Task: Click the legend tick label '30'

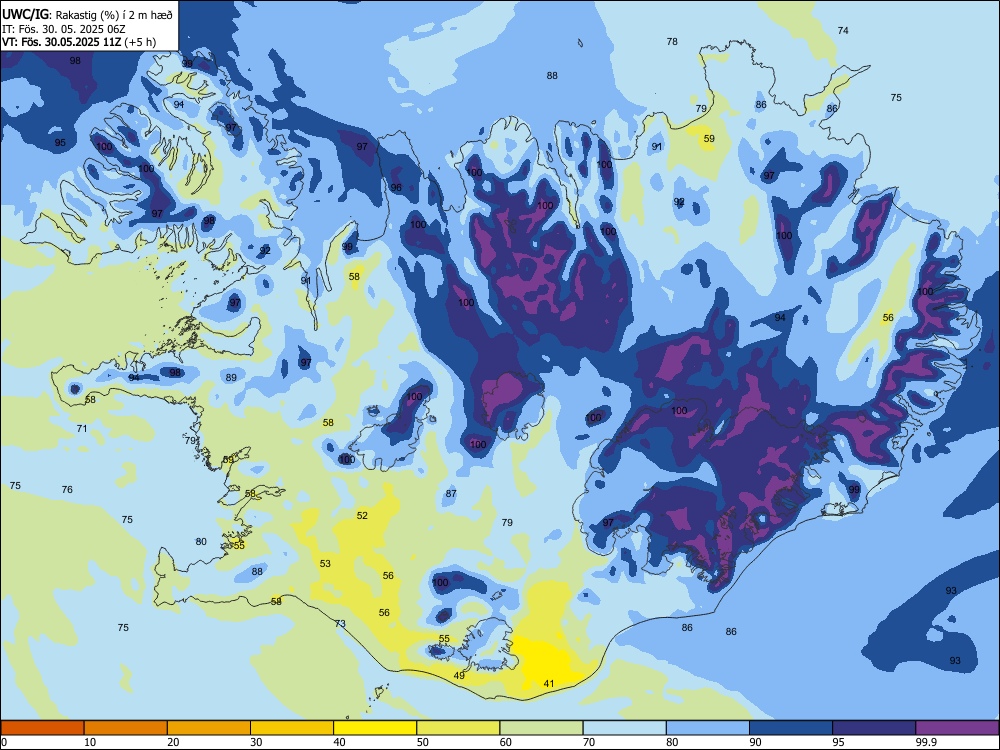Action: click(256, 742)
